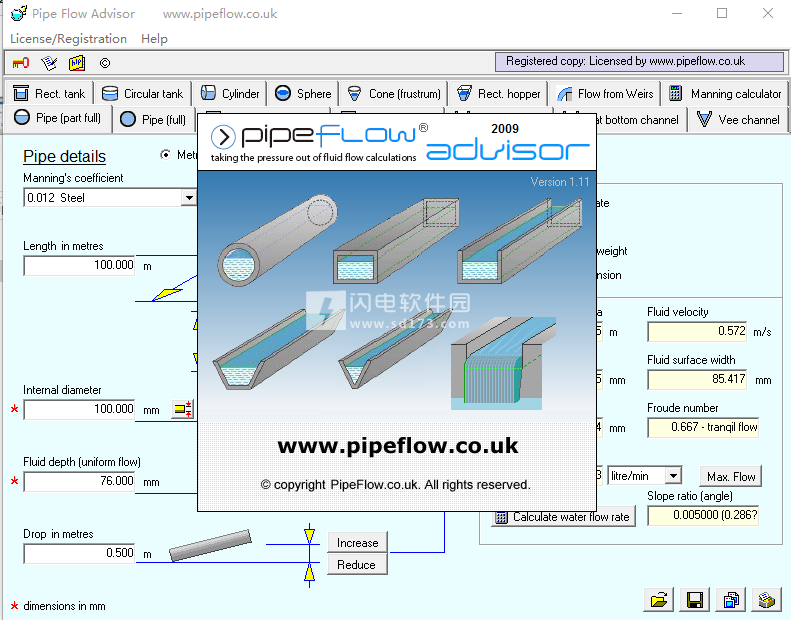This screenshot has width=791, height=620.
Task: Open pipe size chooser icon beside diameter
Action: [x=183, y=409]
